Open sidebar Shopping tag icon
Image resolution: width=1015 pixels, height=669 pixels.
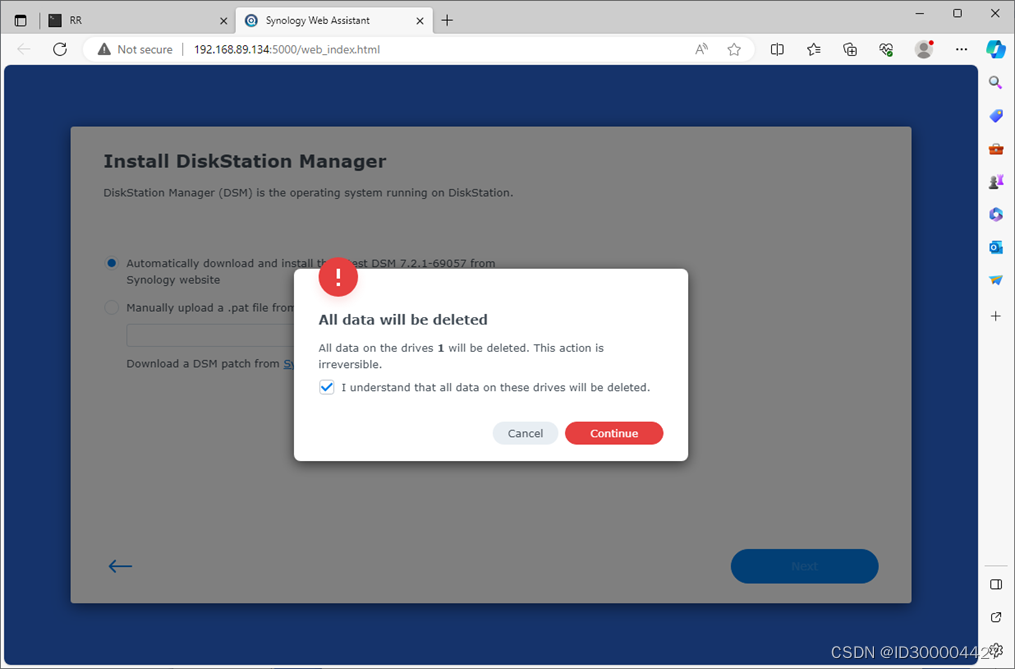pos(996,116)
